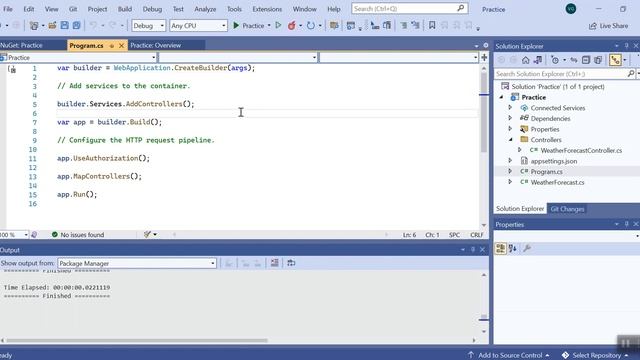
Task: Click the Alphabetical sort icon in Properties
Action: pos(513,248)
